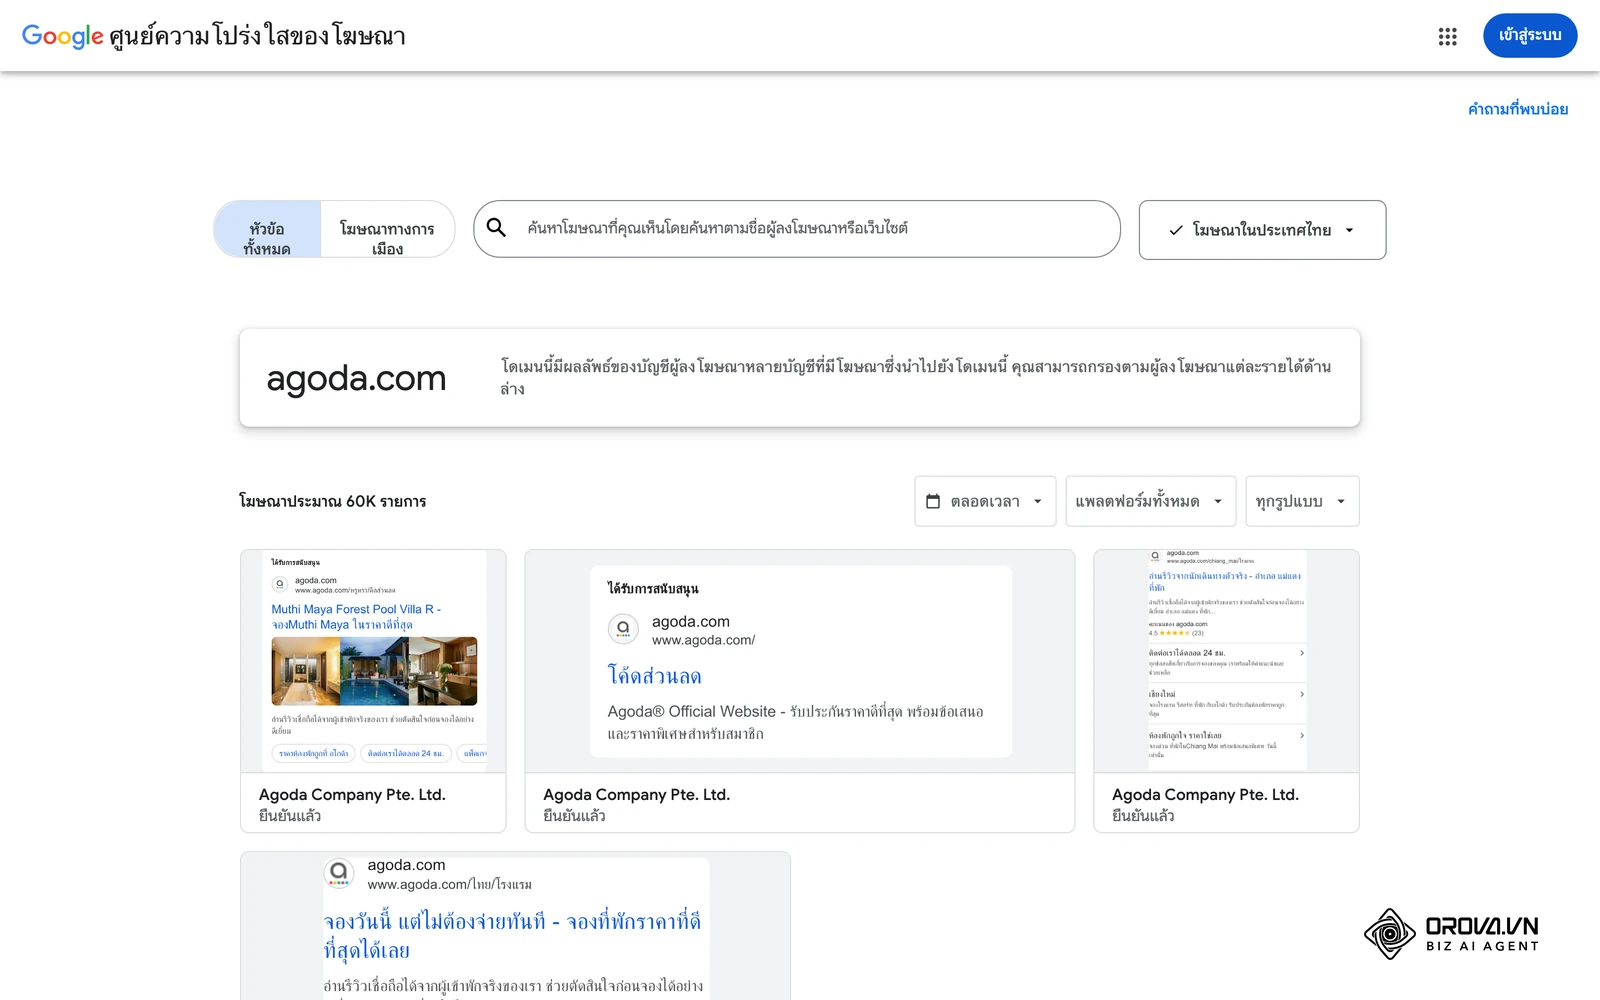
Task: Open the ad card with Chiang Mai sitelinks
Action: (1226, 690)
